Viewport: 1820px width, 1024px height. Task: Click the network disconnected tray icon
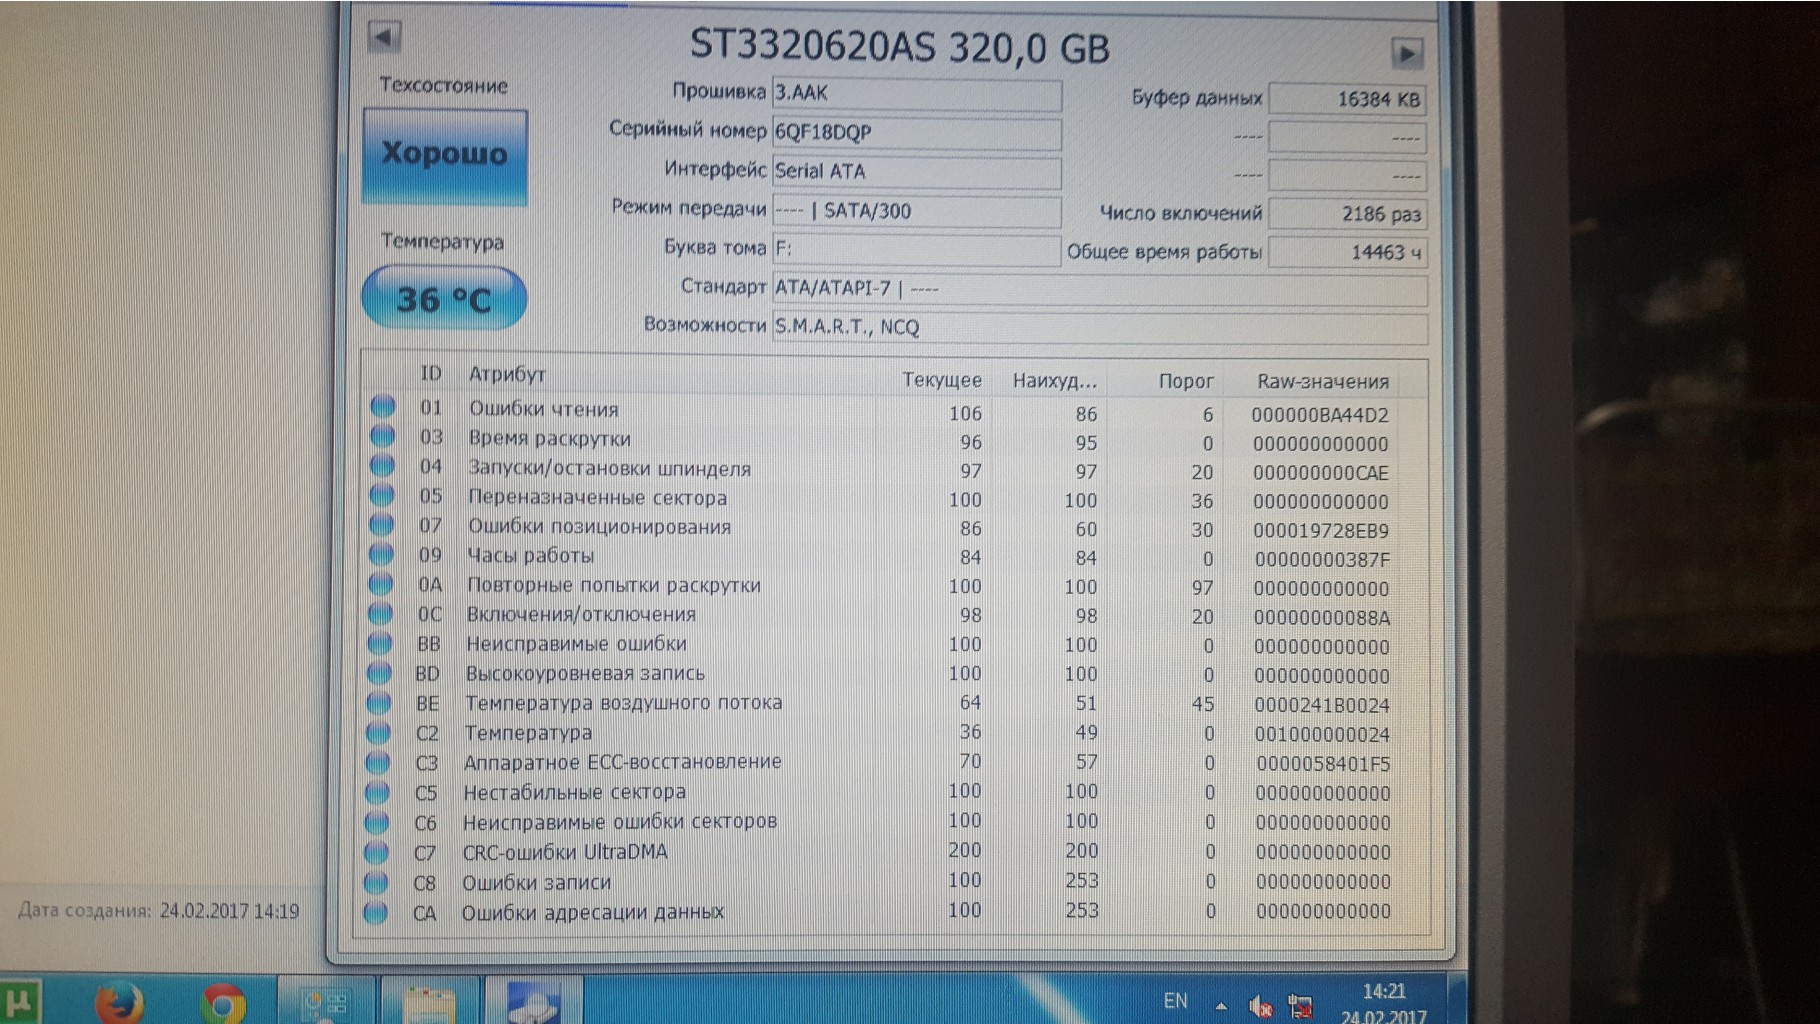point(1301,1006)
